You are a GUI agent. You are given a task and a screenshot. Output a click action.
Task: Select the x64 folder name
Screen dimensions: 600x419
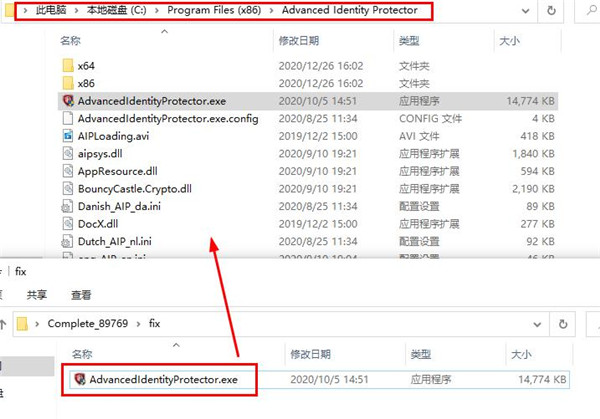click(x=86, y=66)
